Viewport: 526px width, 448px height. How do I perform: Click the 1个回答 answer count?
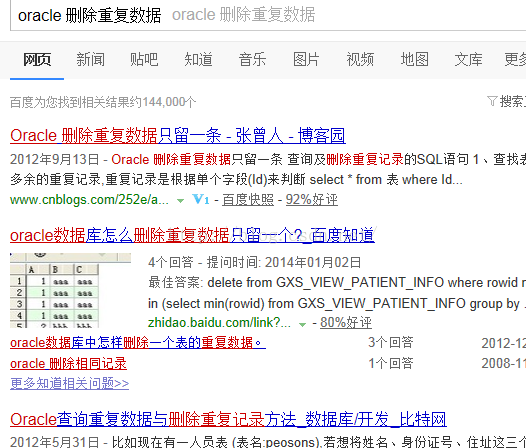(x=391, y=363)
